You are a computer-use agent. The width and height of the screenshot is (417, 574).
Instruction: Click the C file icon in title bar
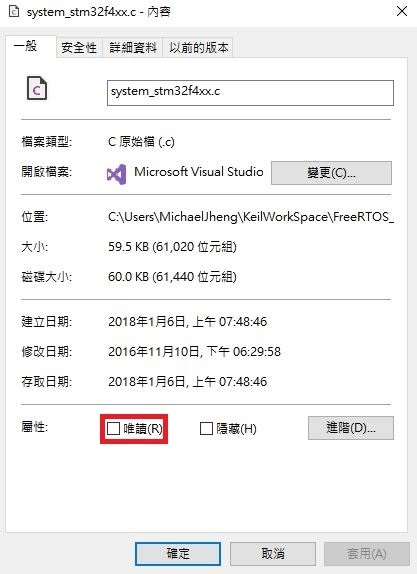[x=14, y=11]
